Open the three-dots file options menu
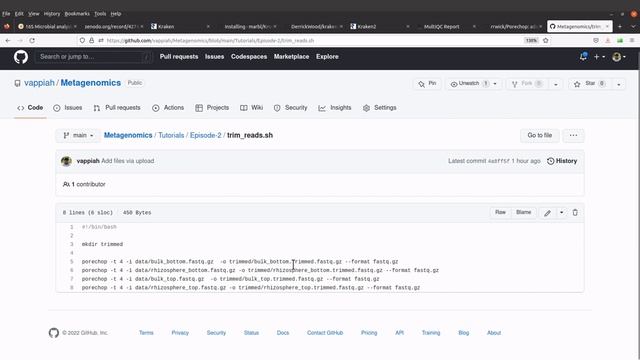Image resolution: width=640 pixels, height=360 pixels. [573, 136]
